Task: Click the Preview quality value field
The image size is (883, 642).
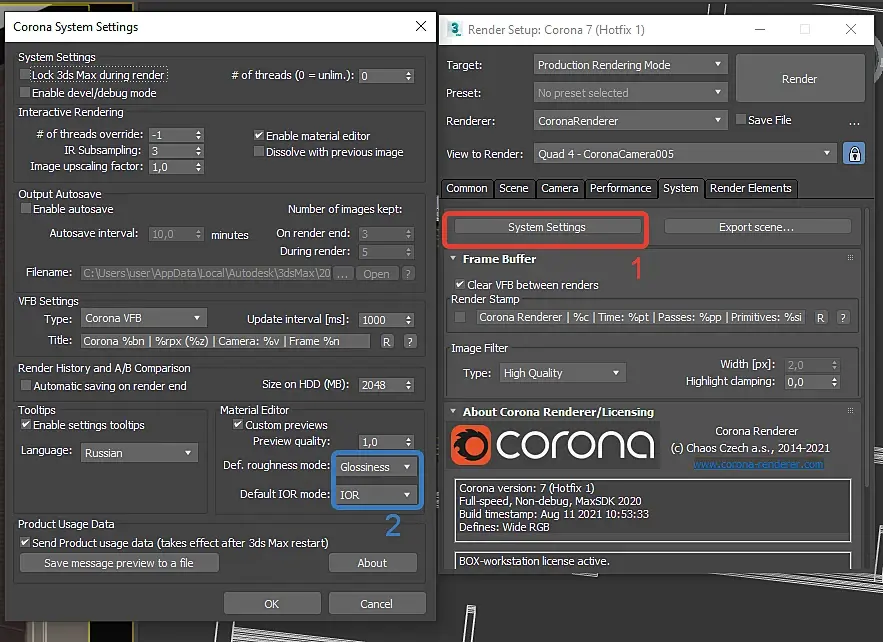Action: click(x=381, y=442)
